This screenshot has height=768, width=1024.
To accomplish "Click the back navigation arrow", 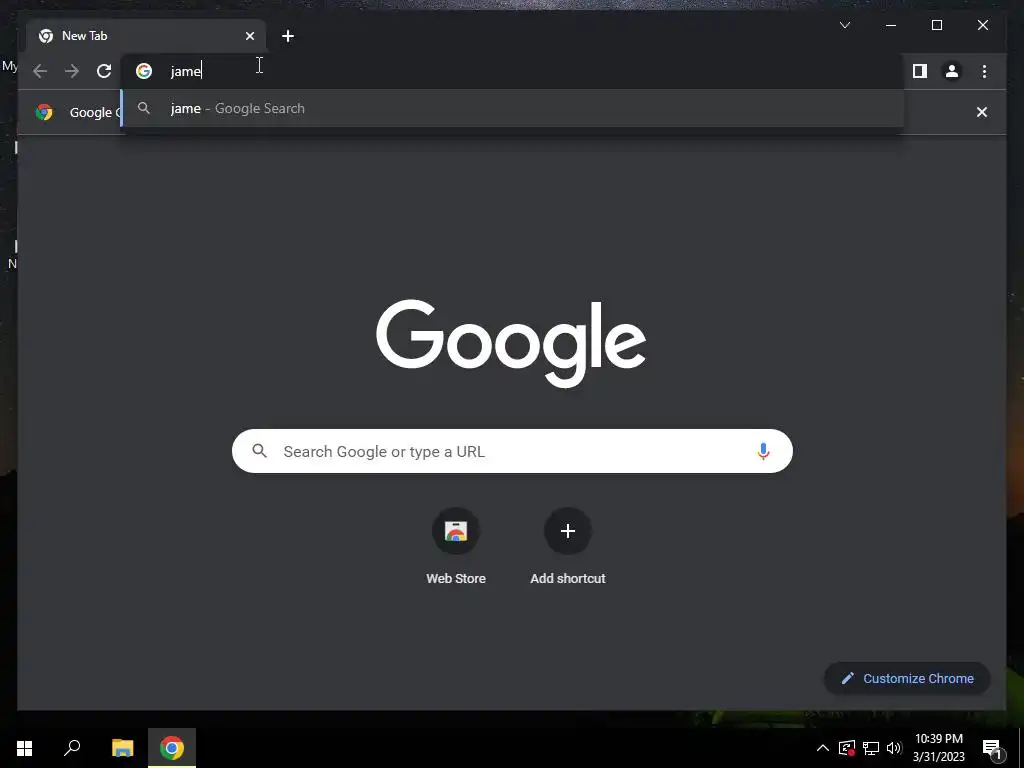I will pos(40,71).
